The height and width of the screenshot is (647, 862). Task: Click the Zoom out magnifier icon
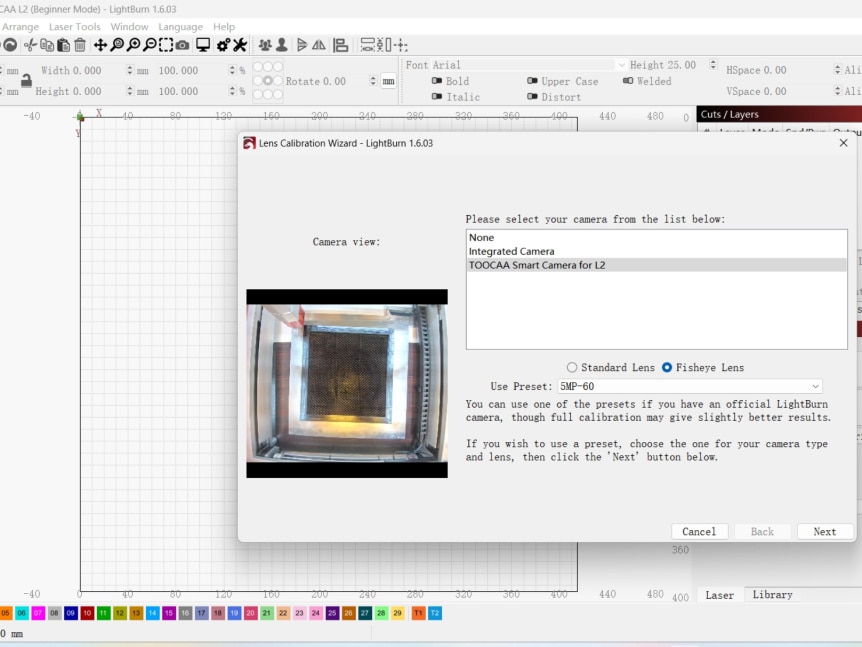(x=150, y=45)
